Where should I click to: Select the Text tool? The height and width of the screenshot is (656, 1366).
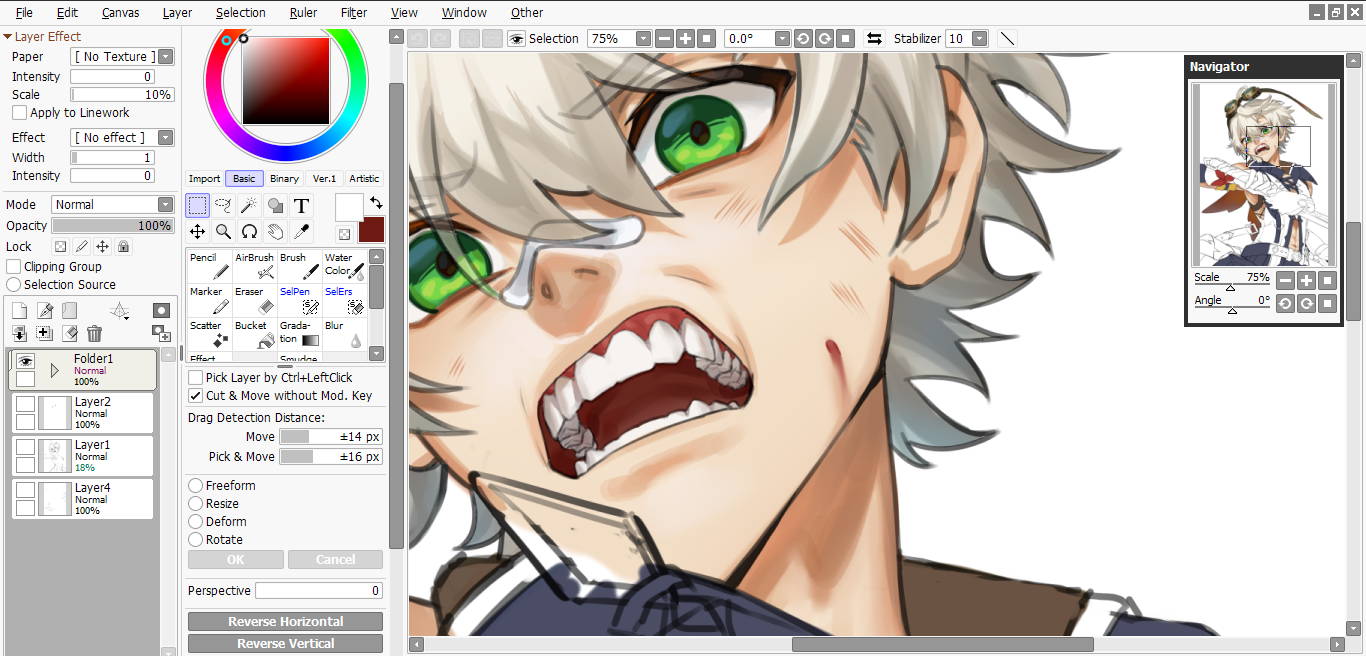point(302,206)
